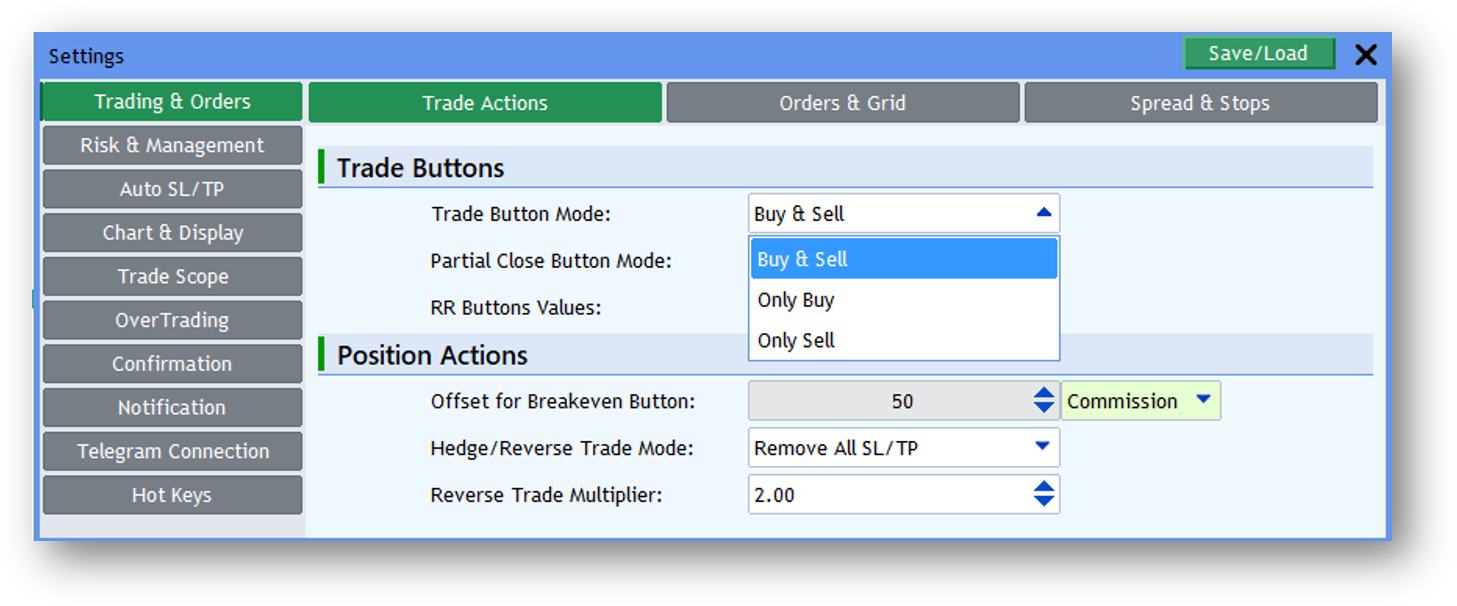Click the Trade Button Mode label

[x=521, y=214]
